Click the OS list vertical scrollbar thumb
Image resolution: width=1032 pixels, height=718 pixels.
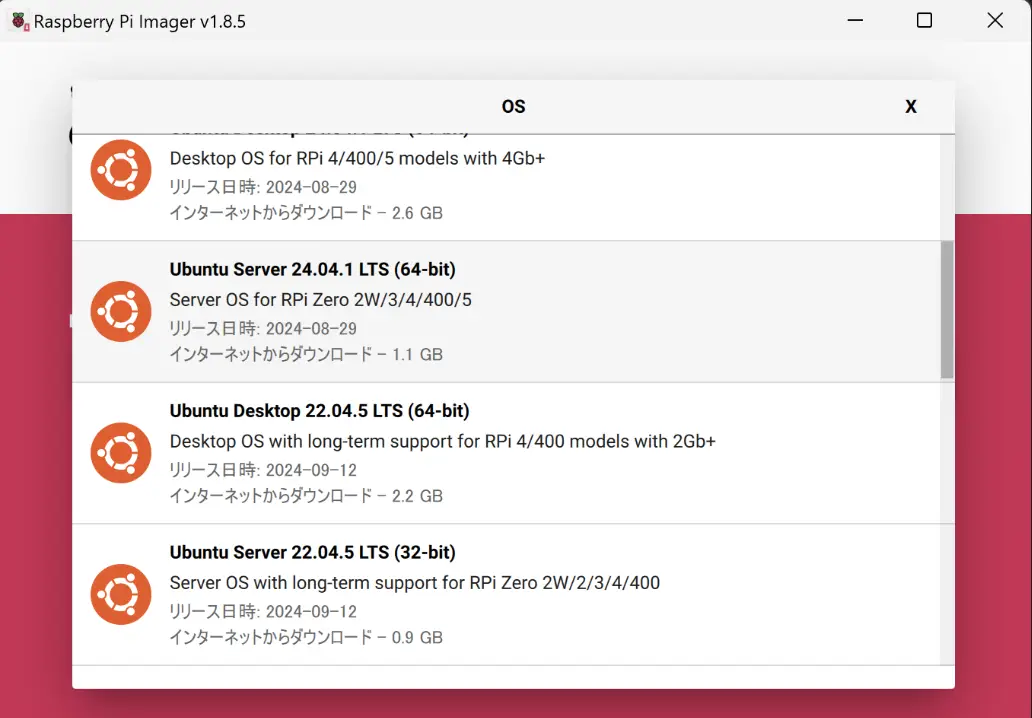tap(947, 309)
